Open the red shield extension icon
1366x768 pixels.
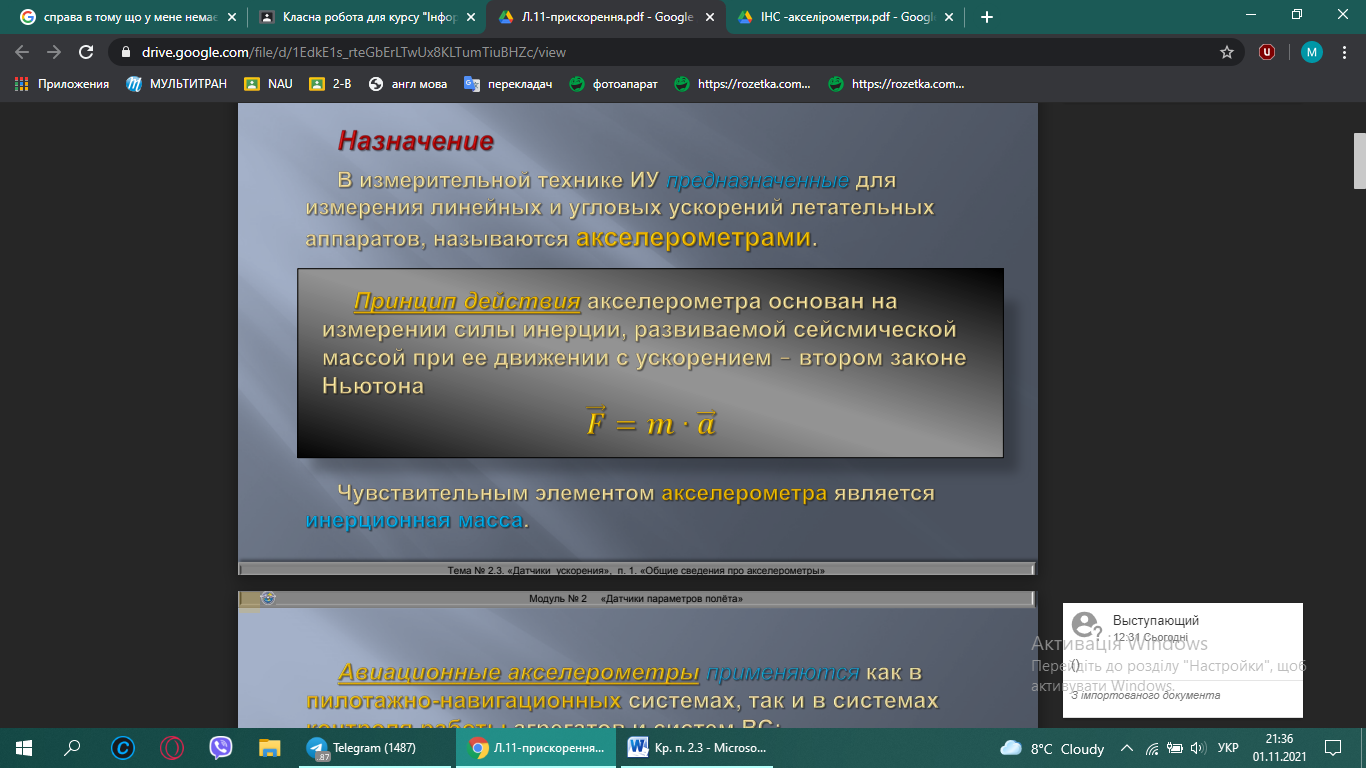click(1267, 52)
